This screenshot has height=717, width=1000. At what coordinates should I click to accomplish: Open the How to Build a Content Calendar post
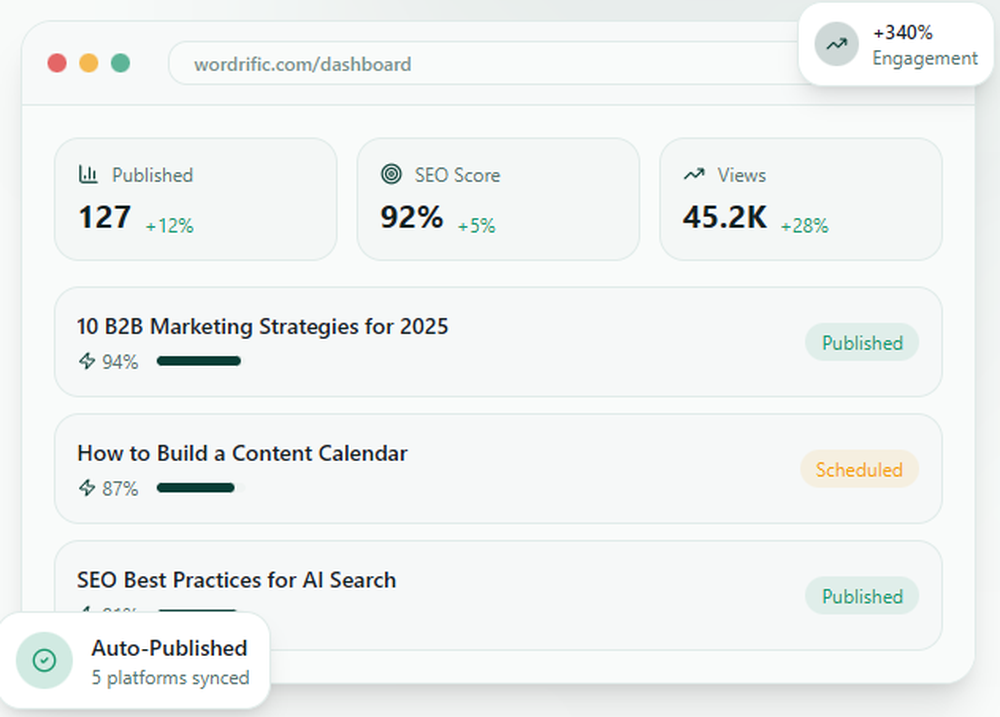241,453
